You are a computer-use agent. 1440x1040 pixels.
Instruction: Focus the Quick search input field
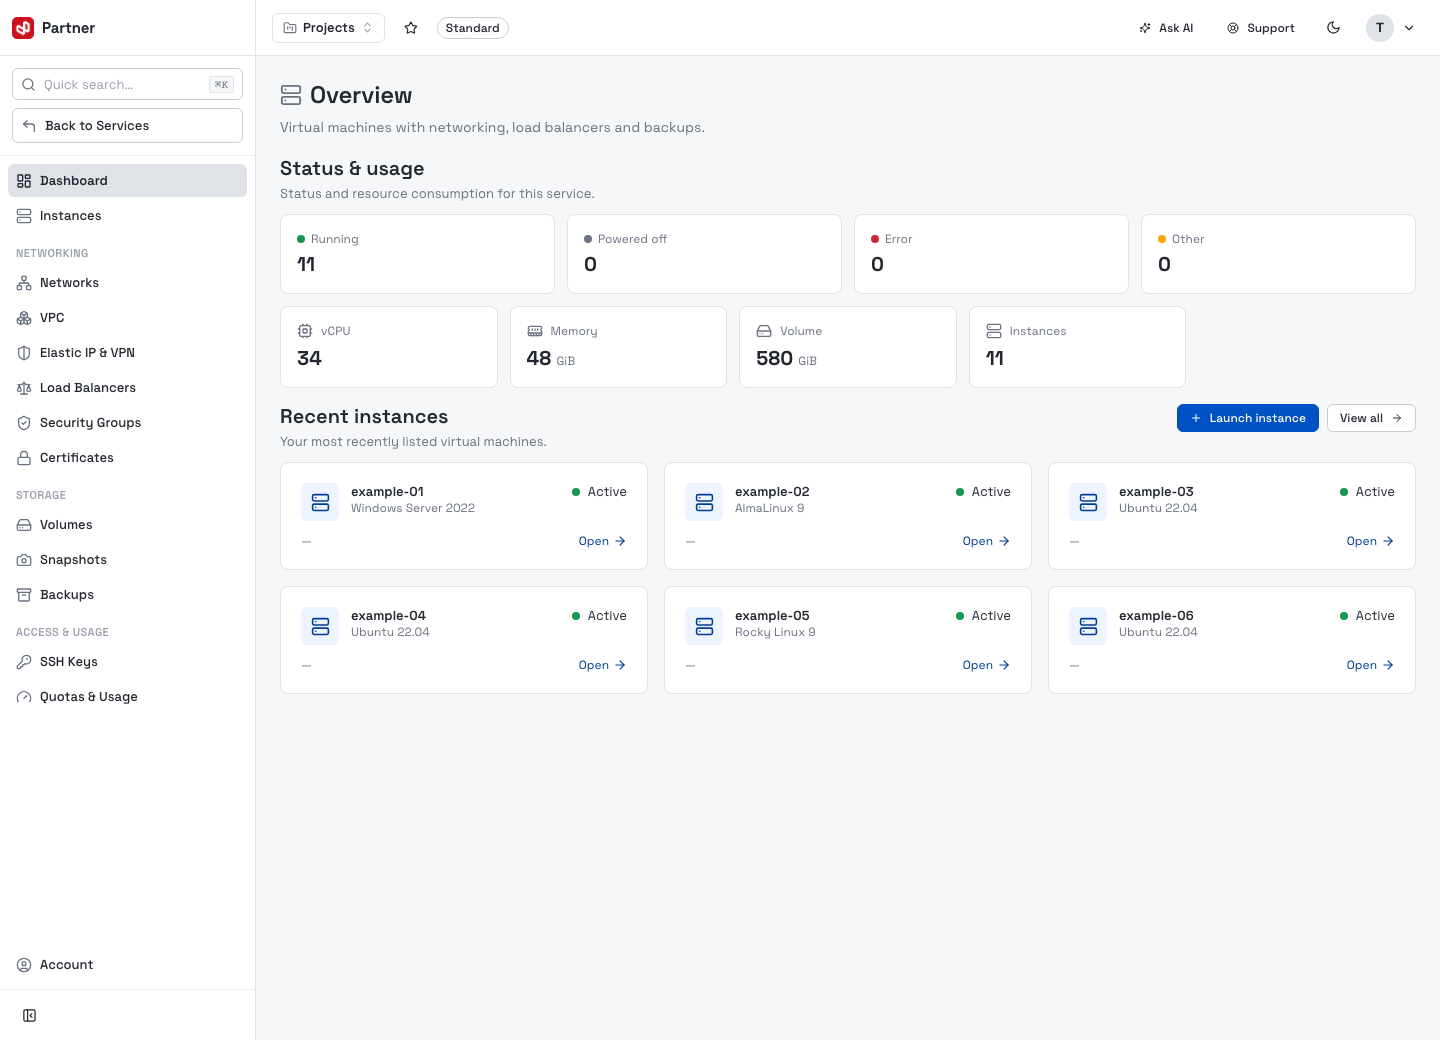coord(127,85)
